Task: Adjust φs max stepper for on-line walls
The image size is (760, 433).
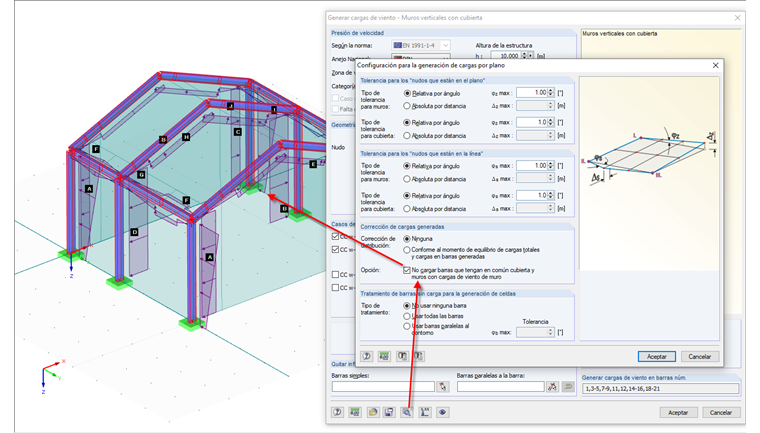Action: point(551,166)
